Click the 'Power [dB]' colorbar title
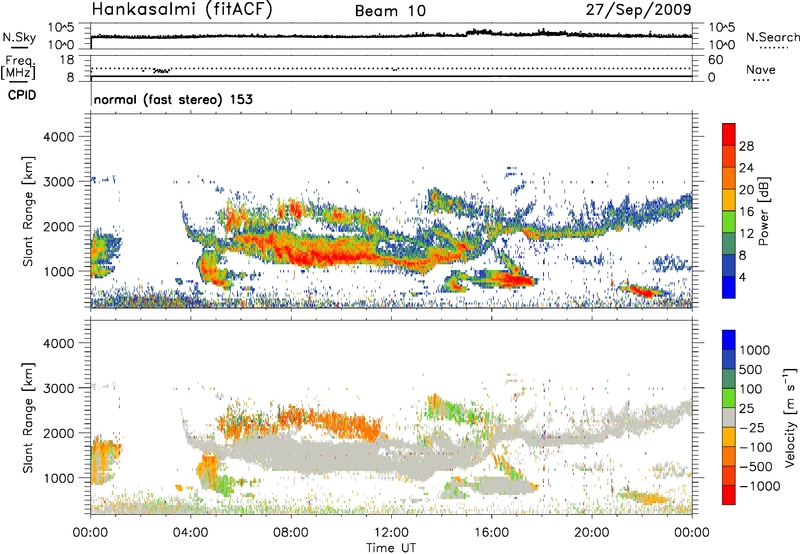 (763, 212)
